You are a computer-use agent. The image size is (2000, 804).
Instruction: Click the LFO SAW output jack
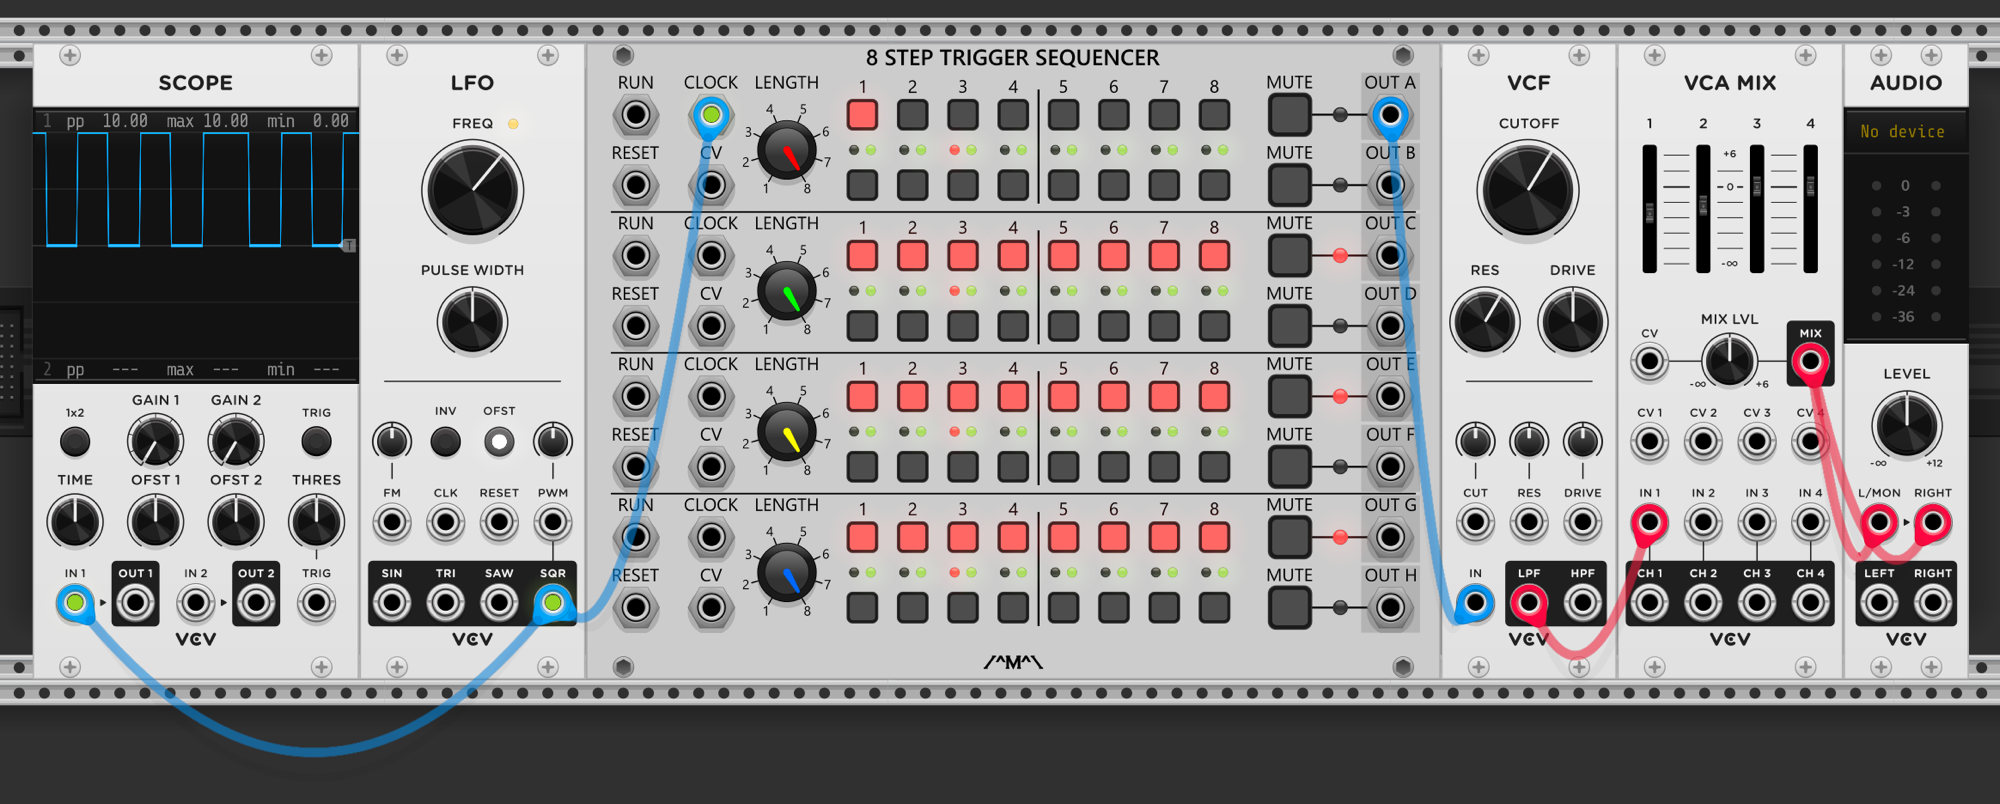499,603
